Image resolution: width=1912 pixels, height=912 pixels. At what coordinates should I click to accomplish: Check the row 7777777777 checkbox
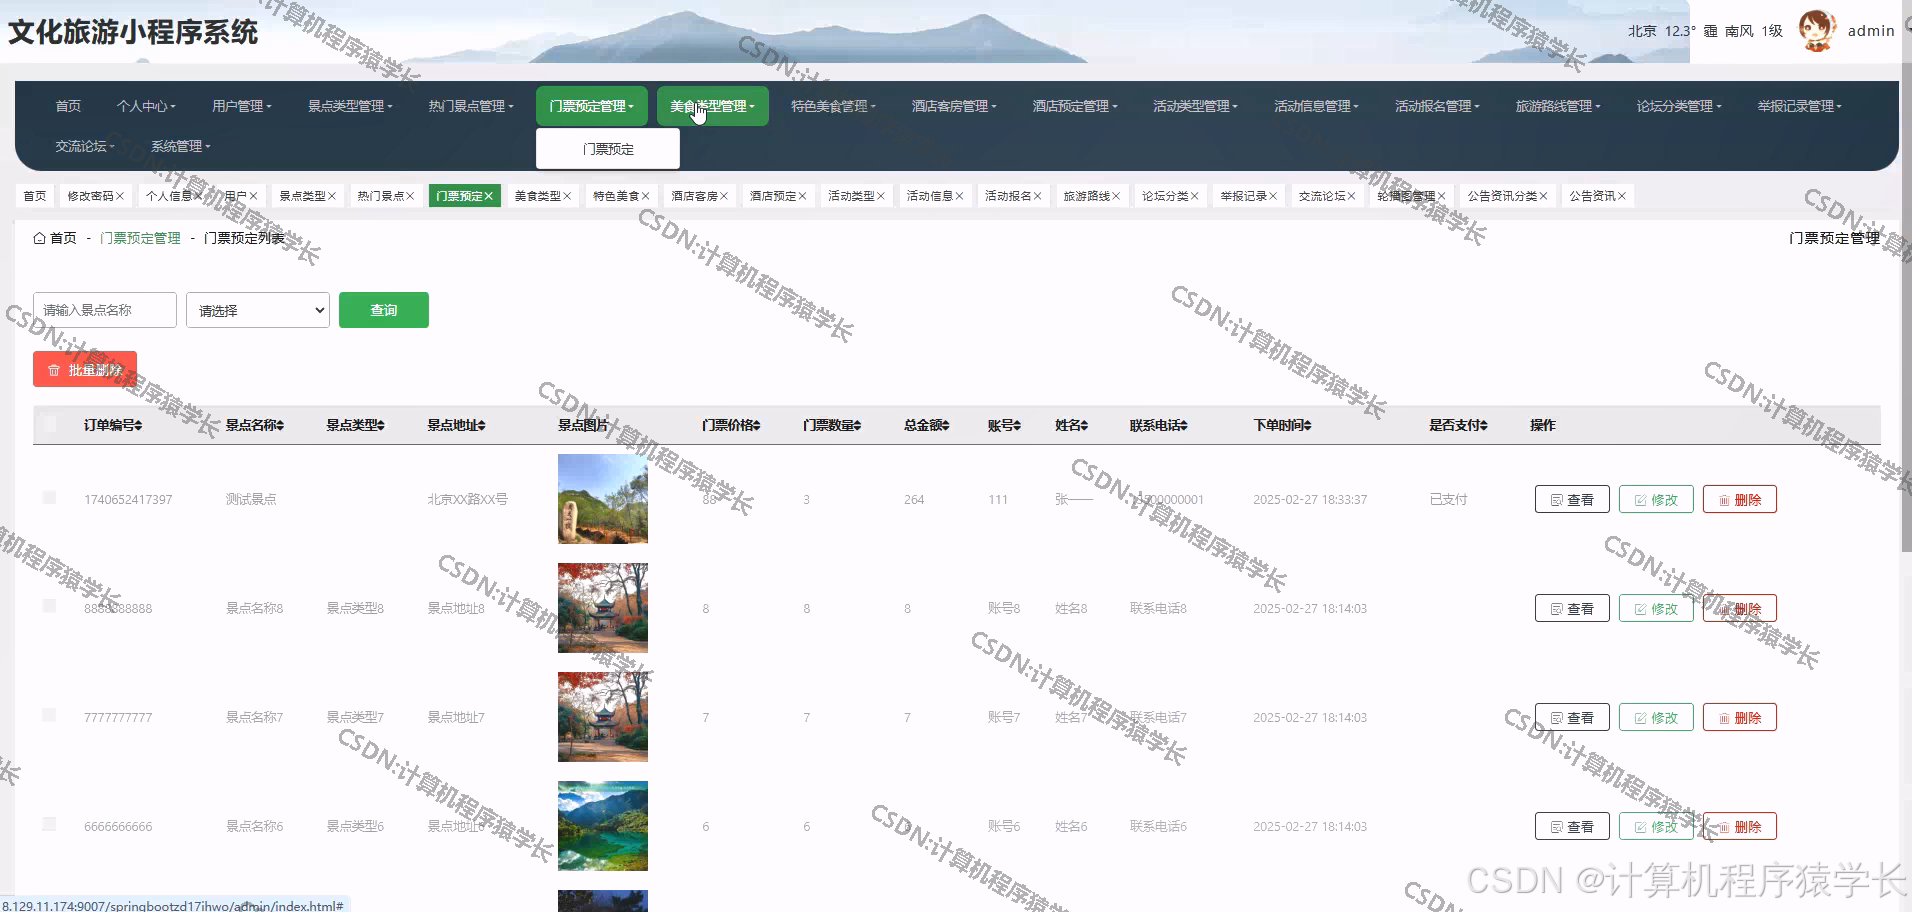[49, 715]
